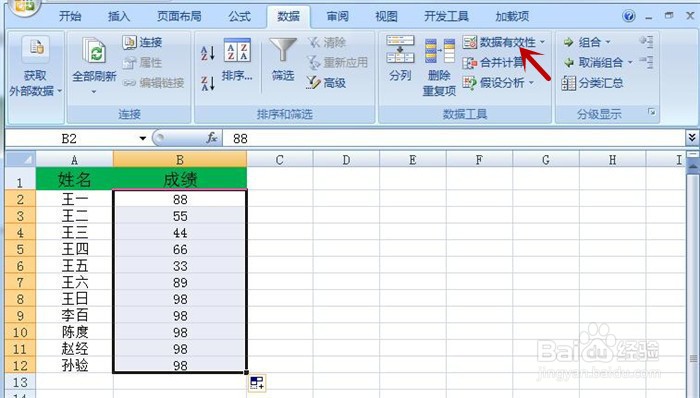Switch to the 审阅 tab
The image size is (700, 398).
coord(338,17)
